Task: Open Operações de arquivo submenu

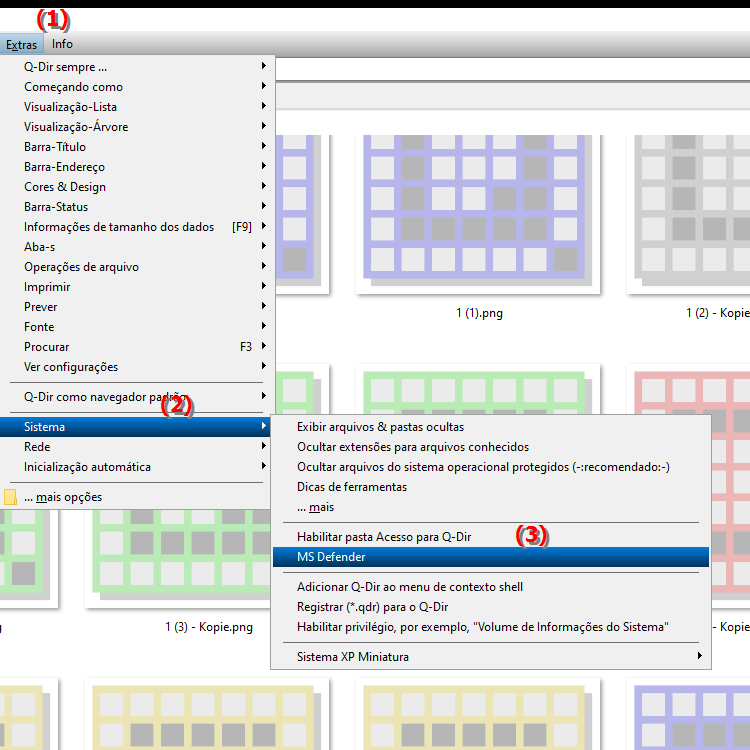Action: point(137,267)
